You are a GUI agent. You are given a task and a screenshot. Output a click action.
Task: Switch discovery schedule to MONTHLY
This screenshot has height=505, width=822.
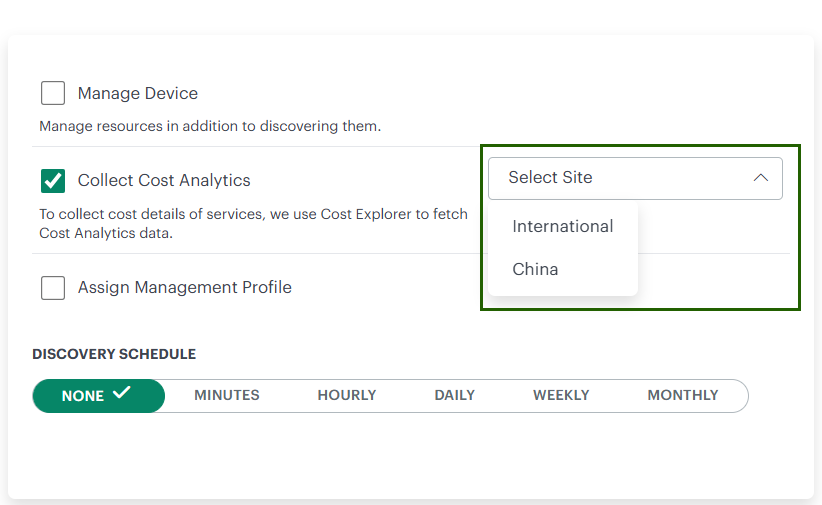point(683,395)
